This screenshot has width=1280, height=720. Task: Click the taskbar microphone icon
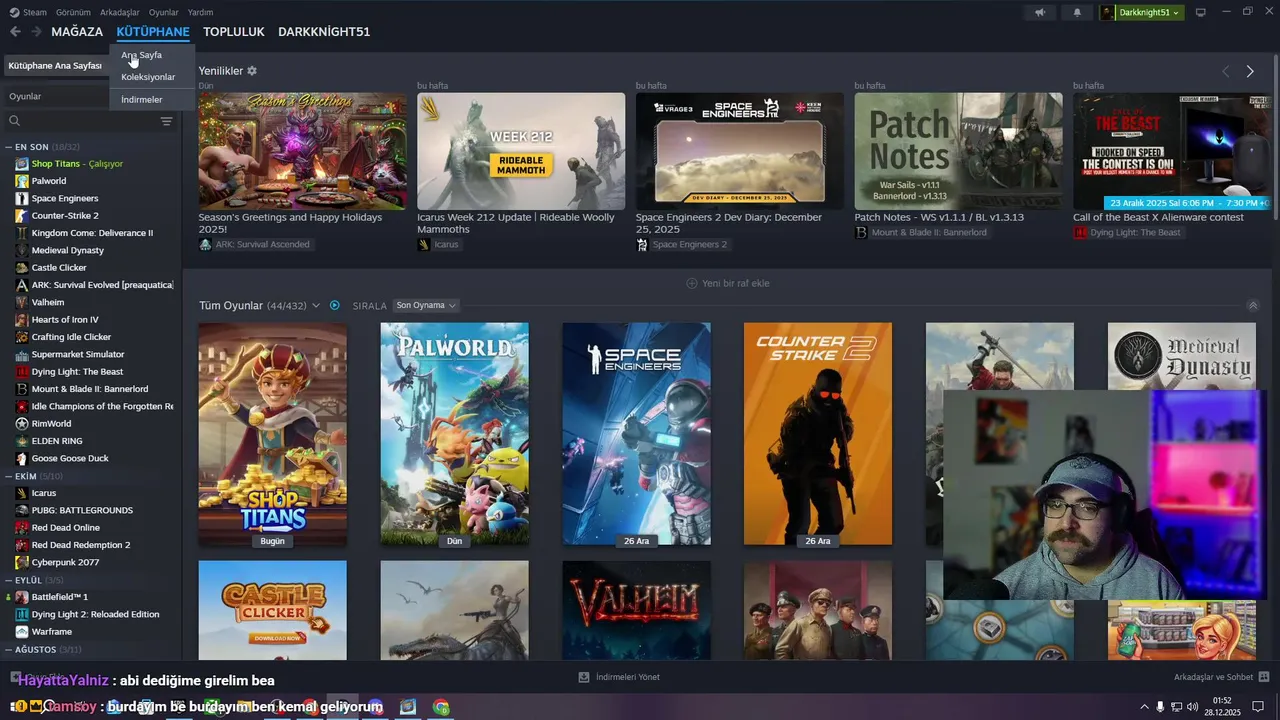1160,707
